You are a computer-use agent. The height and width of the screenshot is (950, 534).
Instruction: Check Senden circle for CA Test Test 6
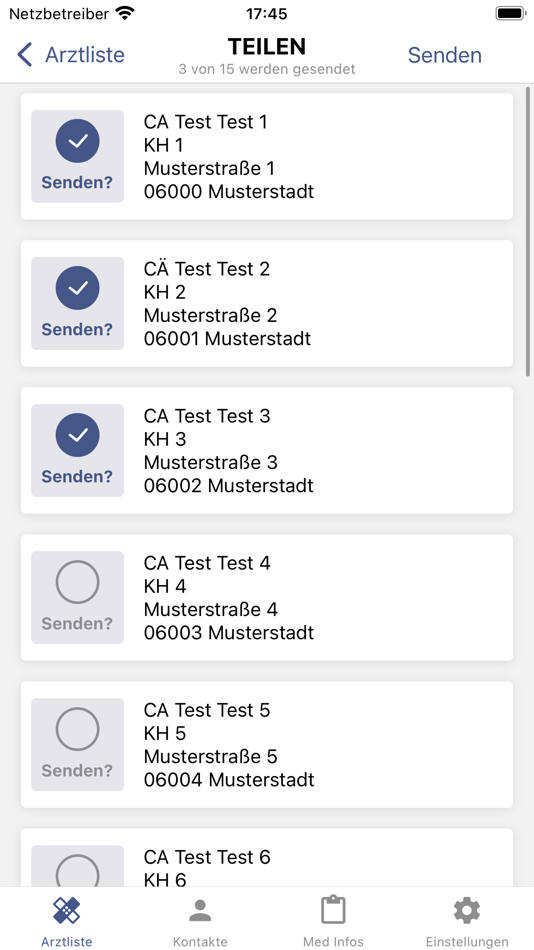(78, 871)
